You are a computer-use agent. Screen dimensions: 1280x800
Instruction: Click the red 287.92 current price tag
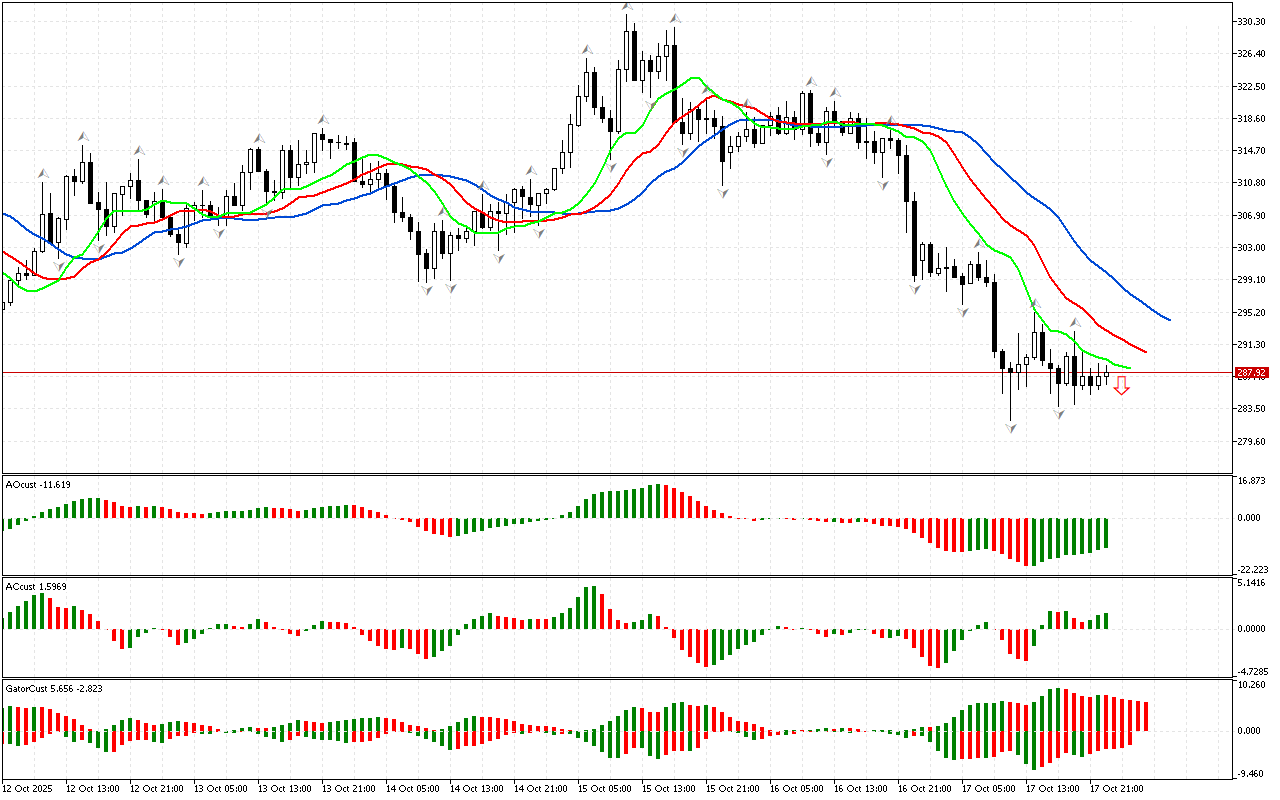(x=1251, y=373)
